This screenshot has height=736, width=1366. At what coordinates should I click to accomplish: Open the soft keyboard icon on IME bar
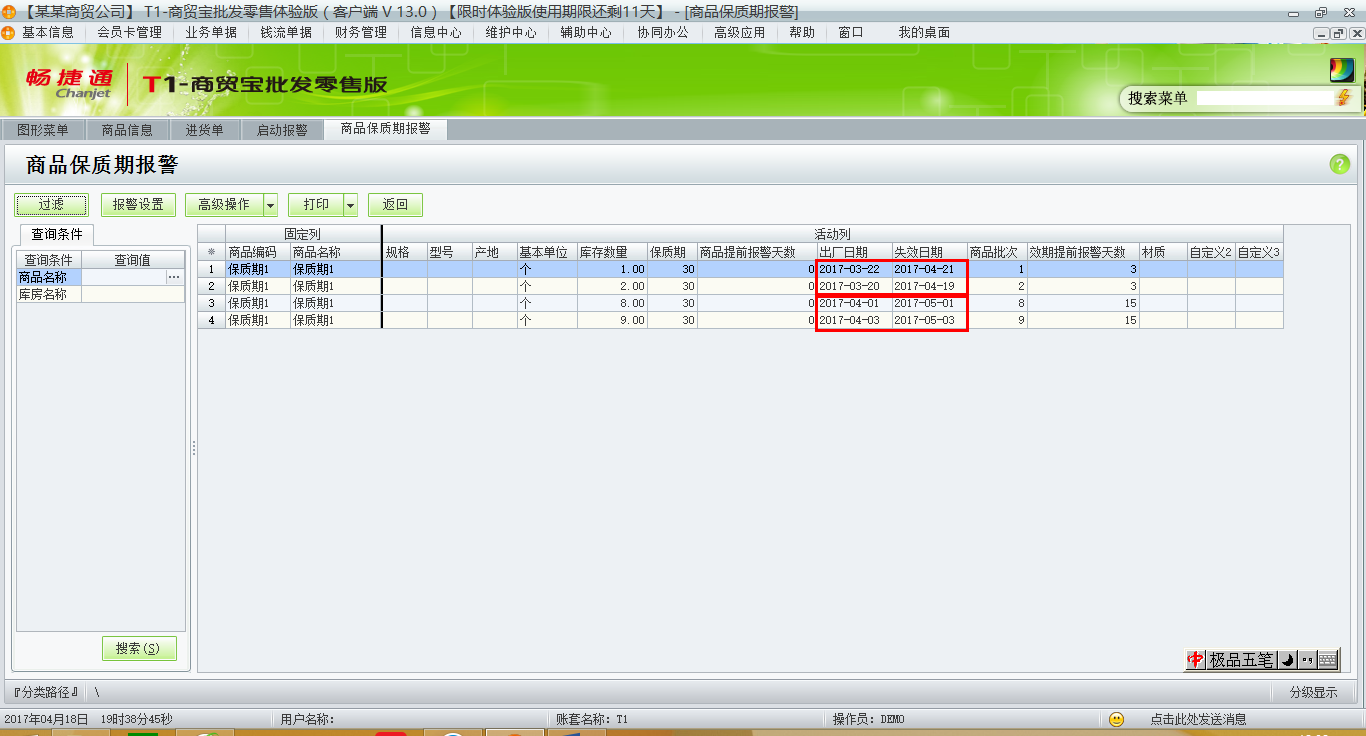(x=1327, y=660)
